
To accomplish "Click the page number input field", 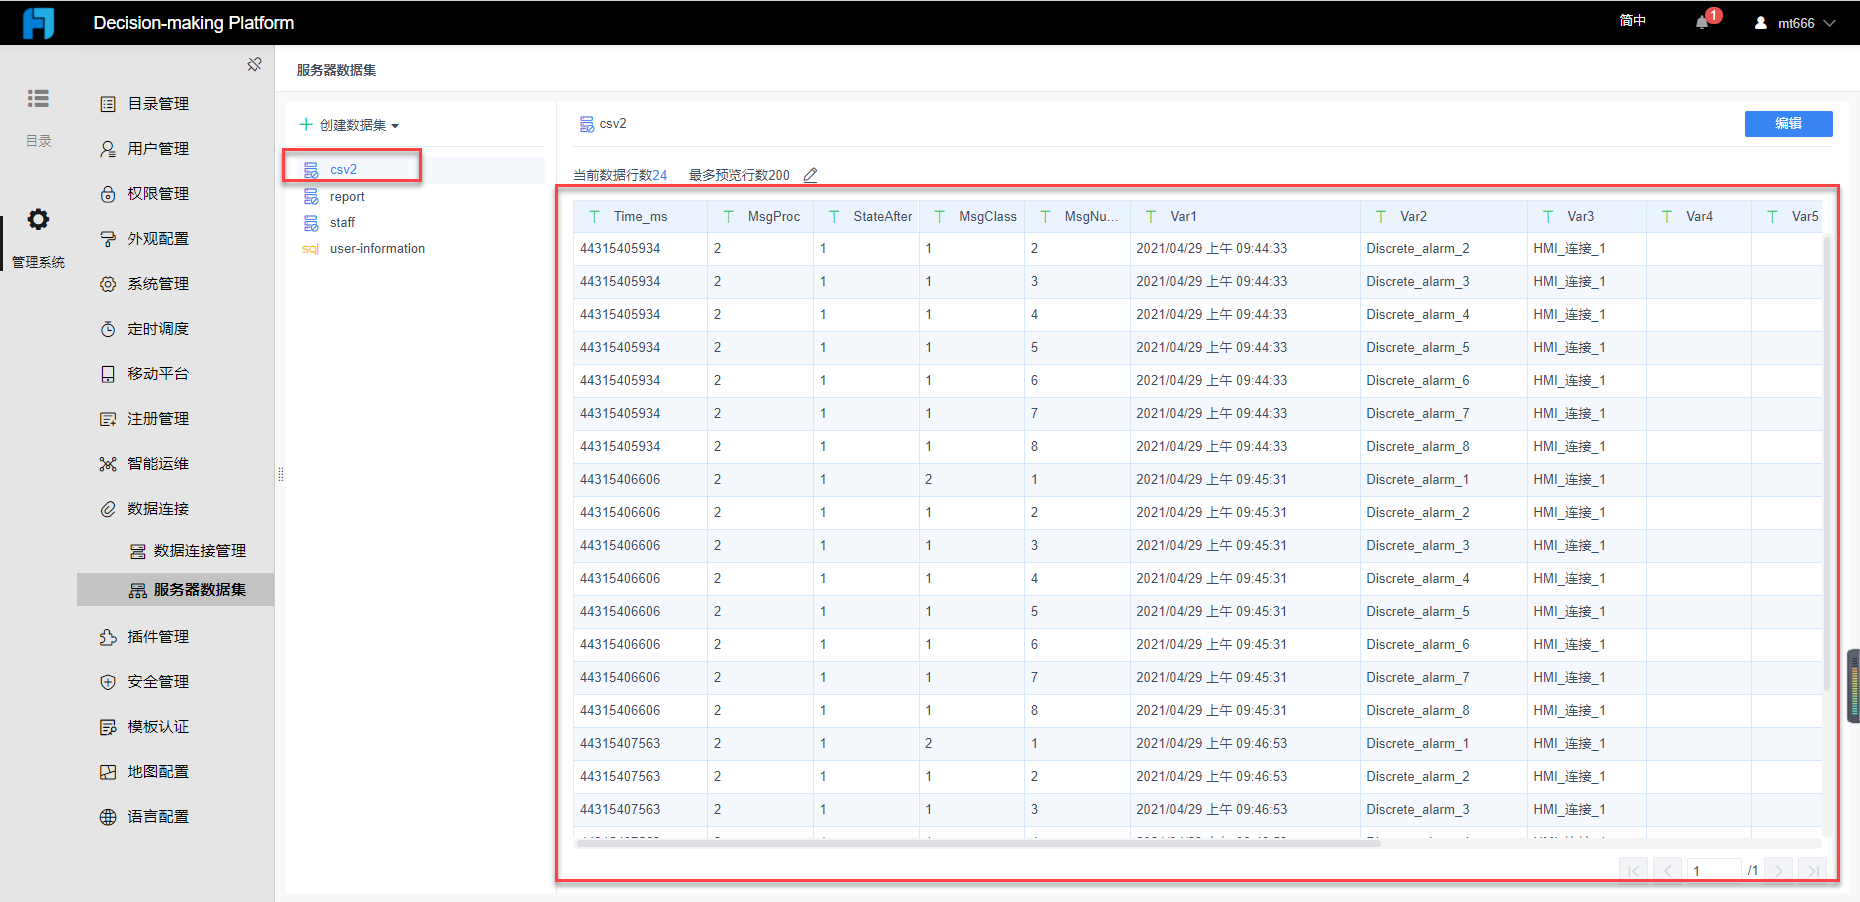I will point(1714,870).
